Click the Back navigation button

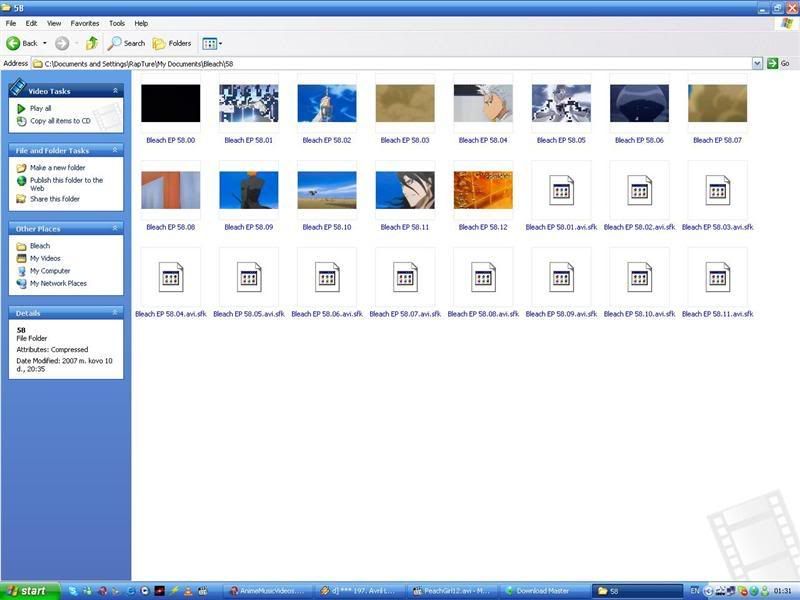click(x=22, y=43)
